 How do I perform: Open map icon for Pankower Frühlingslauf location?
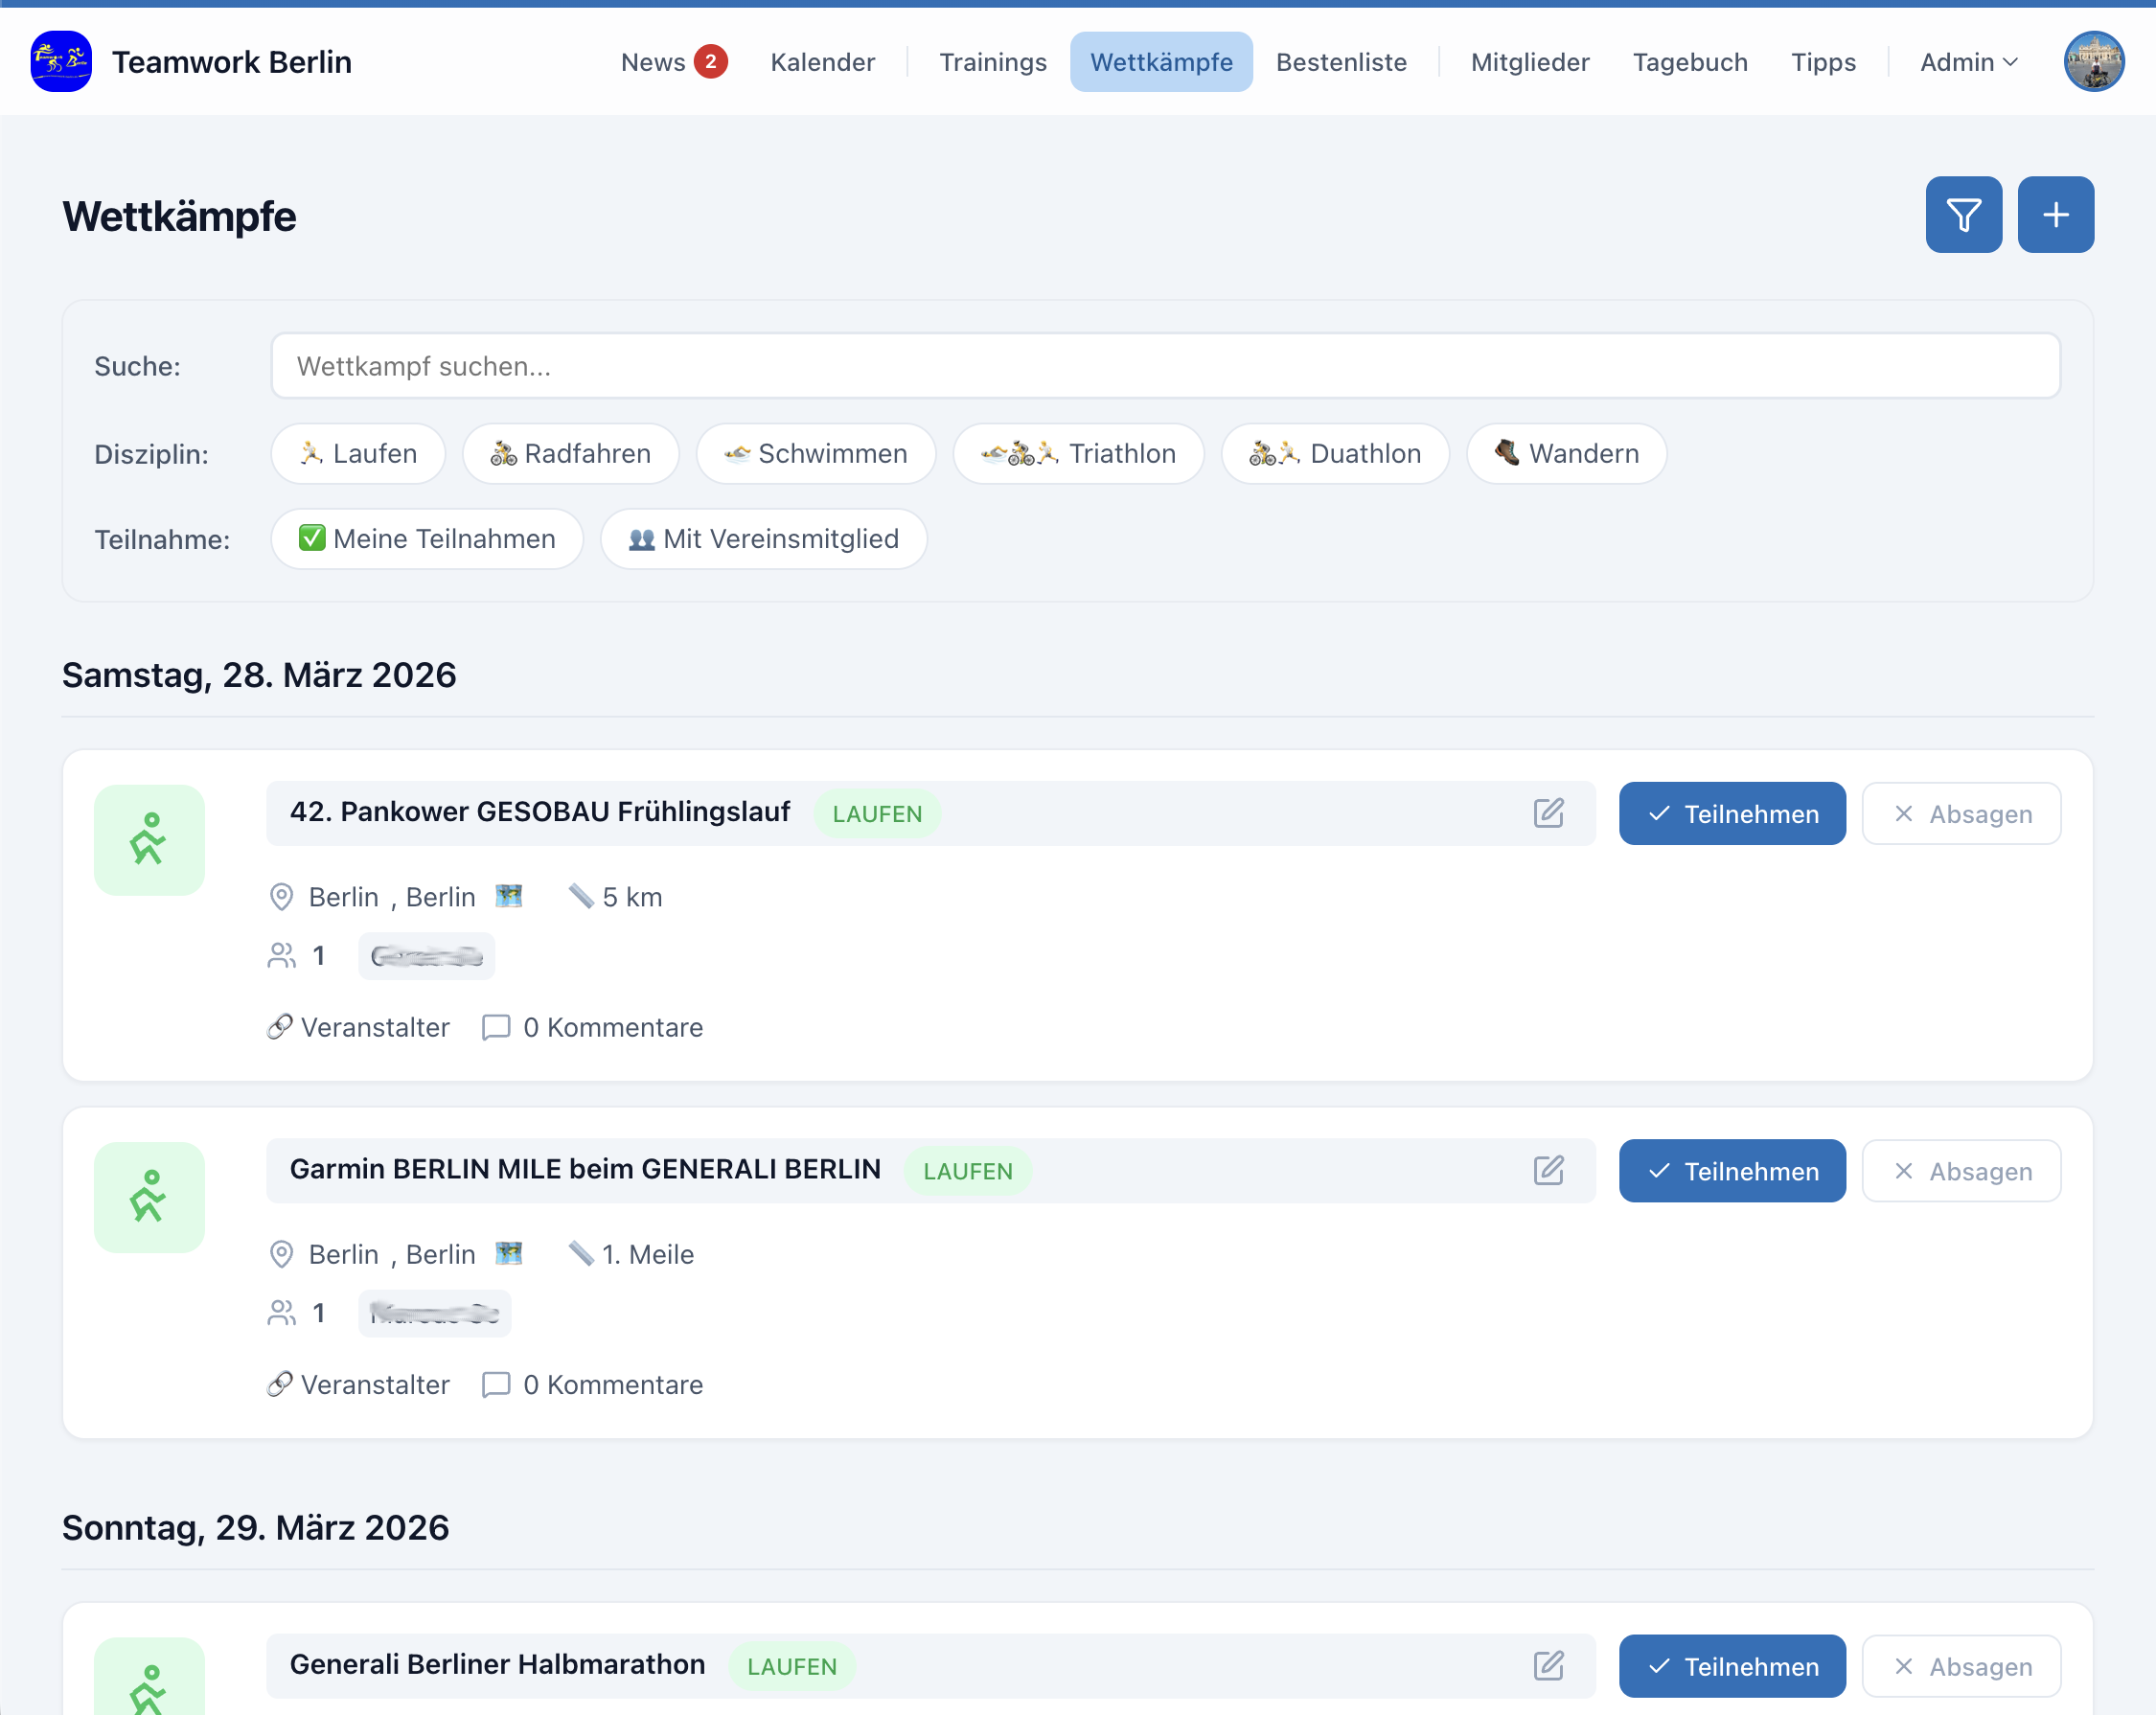(509, 896)
